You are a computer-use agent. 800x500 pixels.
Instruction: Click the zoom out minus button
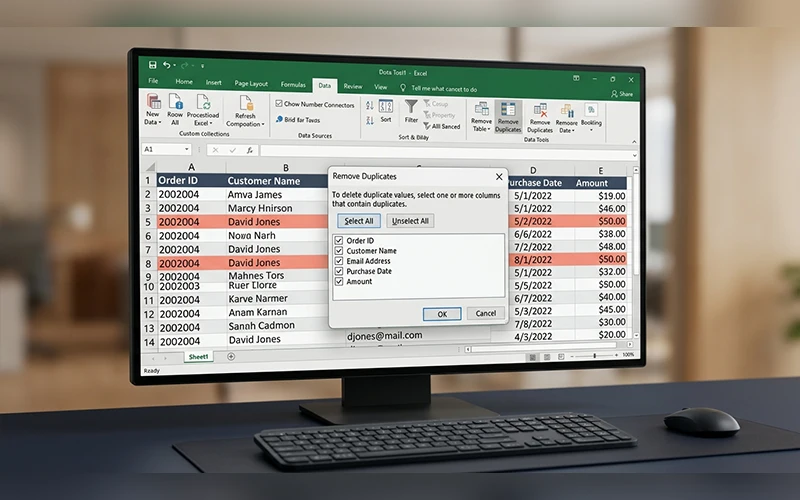pyautogui.click(x=572, y=356)
